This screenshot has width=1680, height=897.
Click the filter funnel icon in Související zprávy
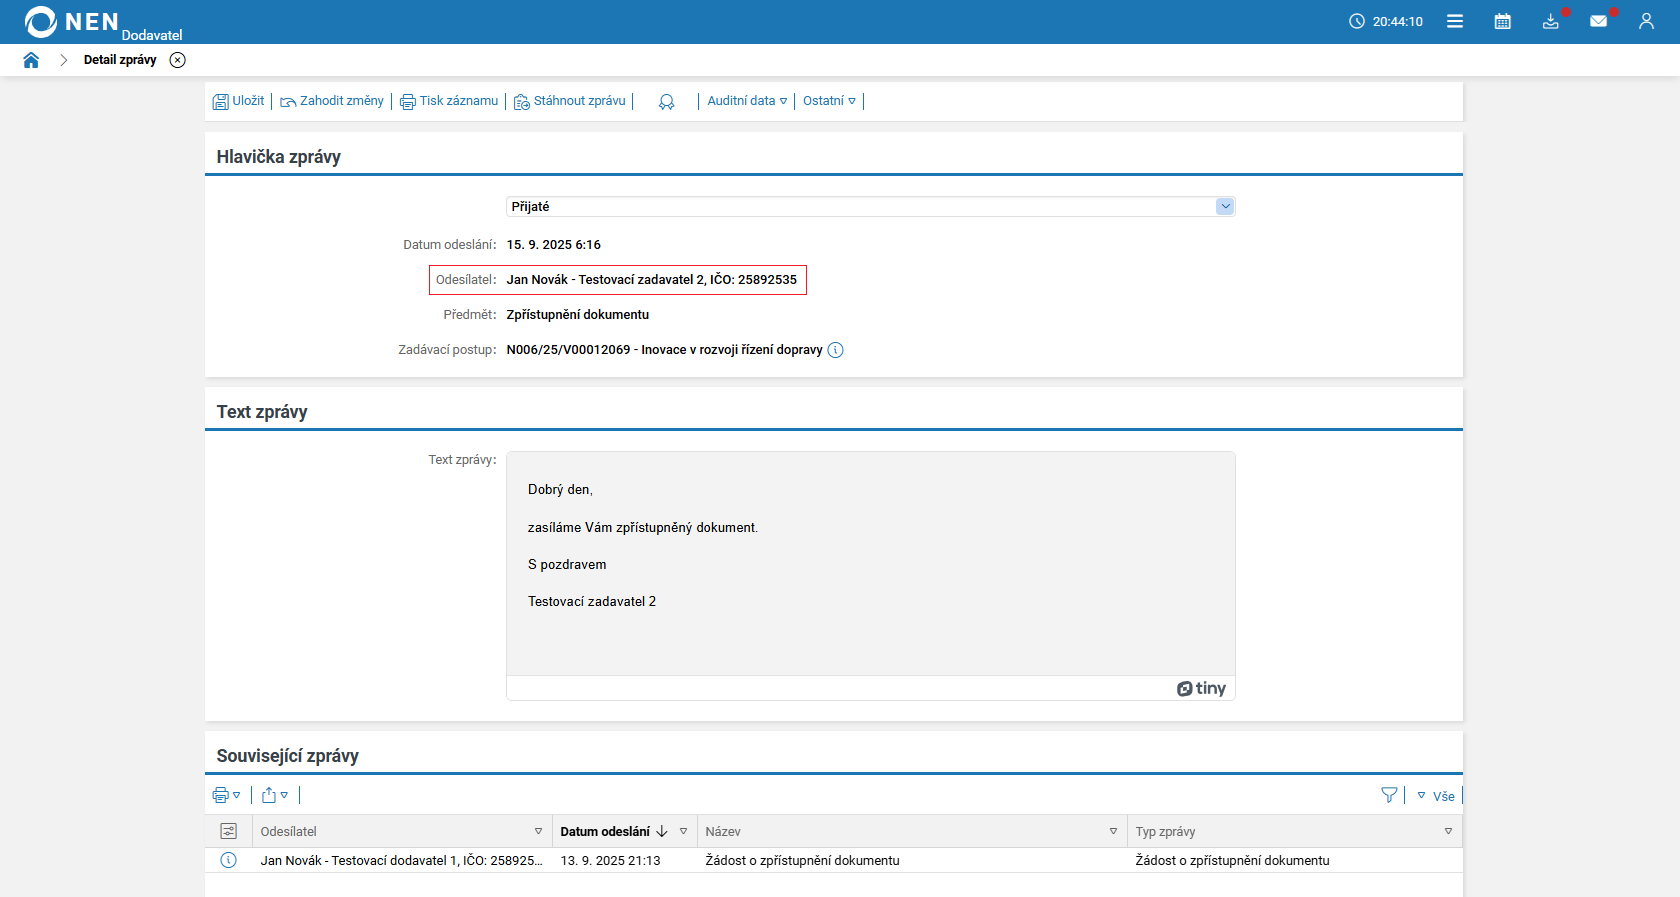[x=1389, y=795]
